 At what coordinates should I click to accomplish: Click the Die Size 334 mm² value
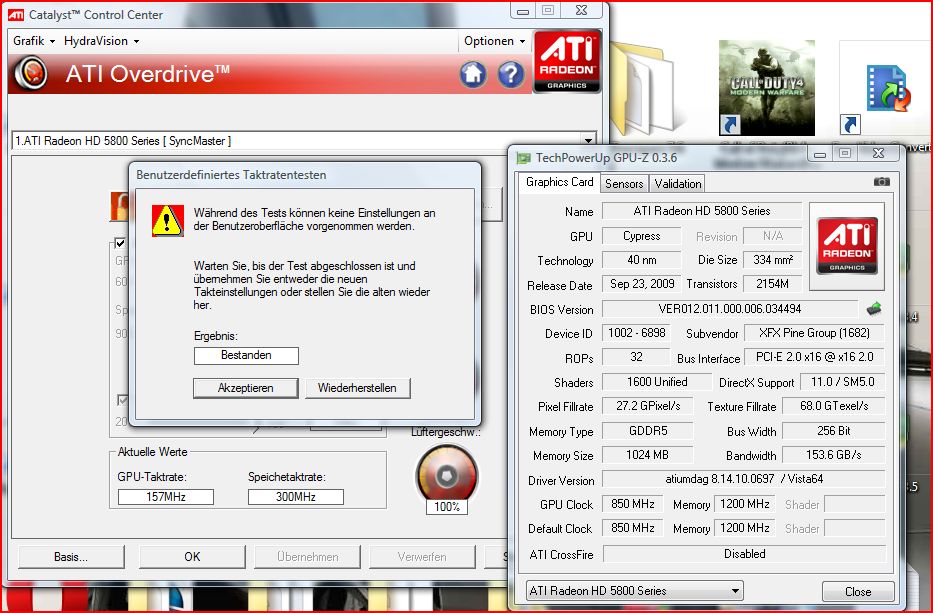(772, 259)
